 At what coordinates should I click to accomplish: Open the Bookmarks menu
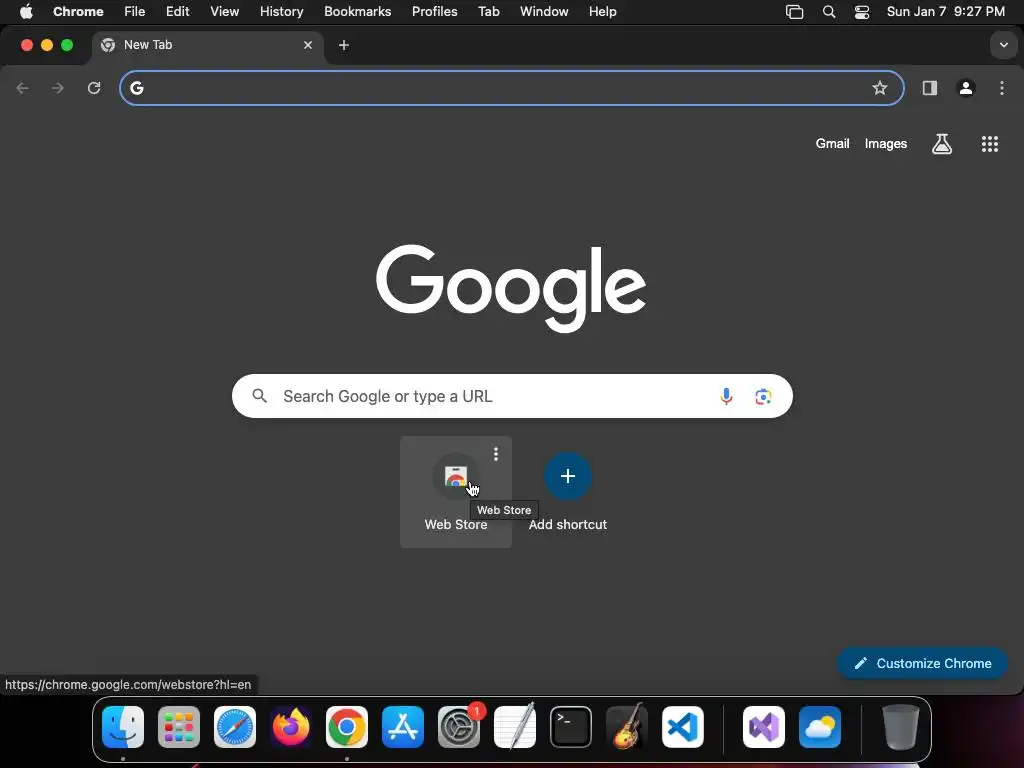(358, 12)
